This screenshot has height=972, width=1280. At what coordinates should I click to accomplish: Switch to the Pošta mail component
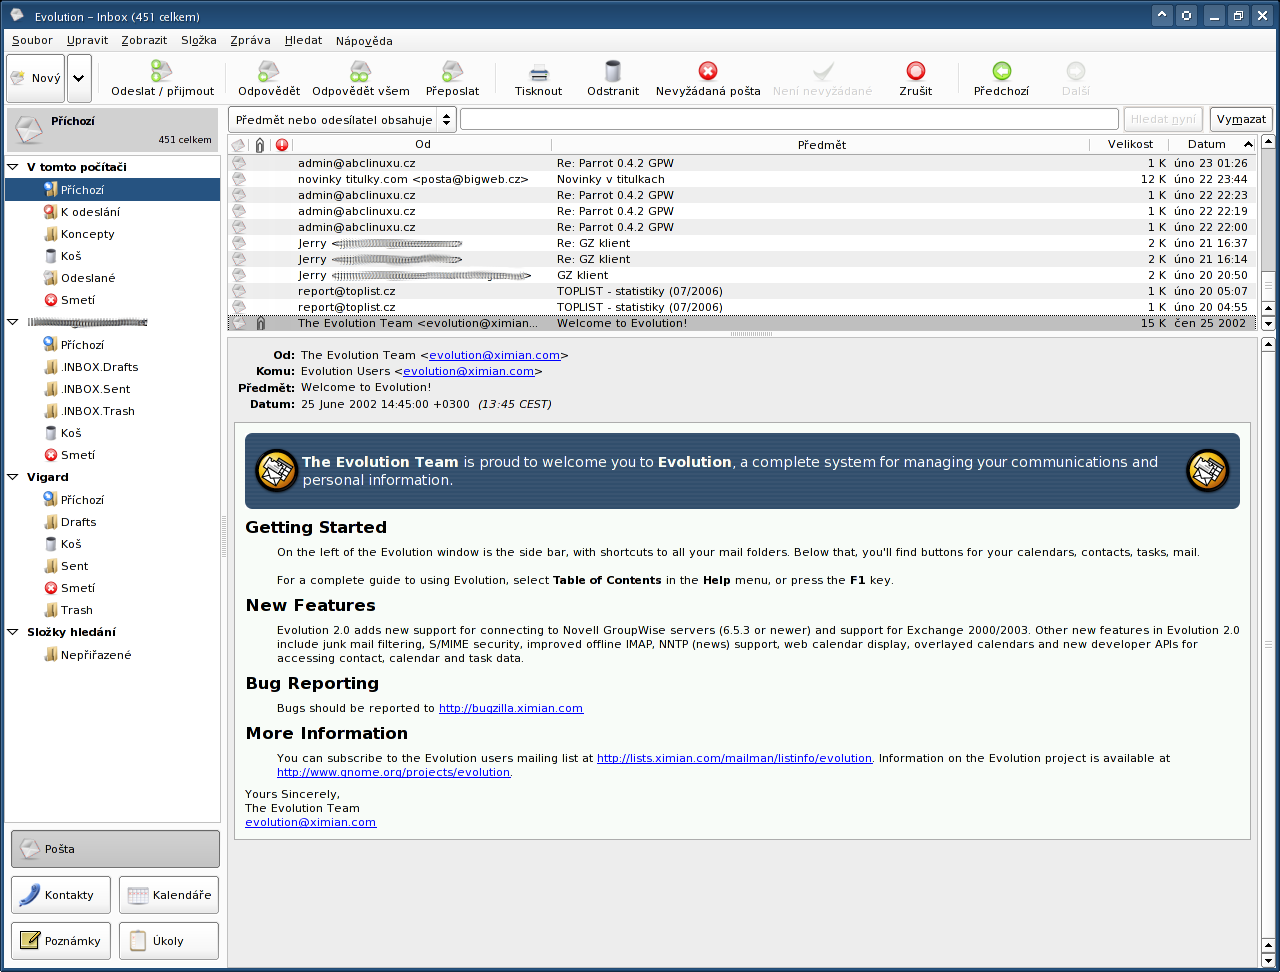[115, 849]
